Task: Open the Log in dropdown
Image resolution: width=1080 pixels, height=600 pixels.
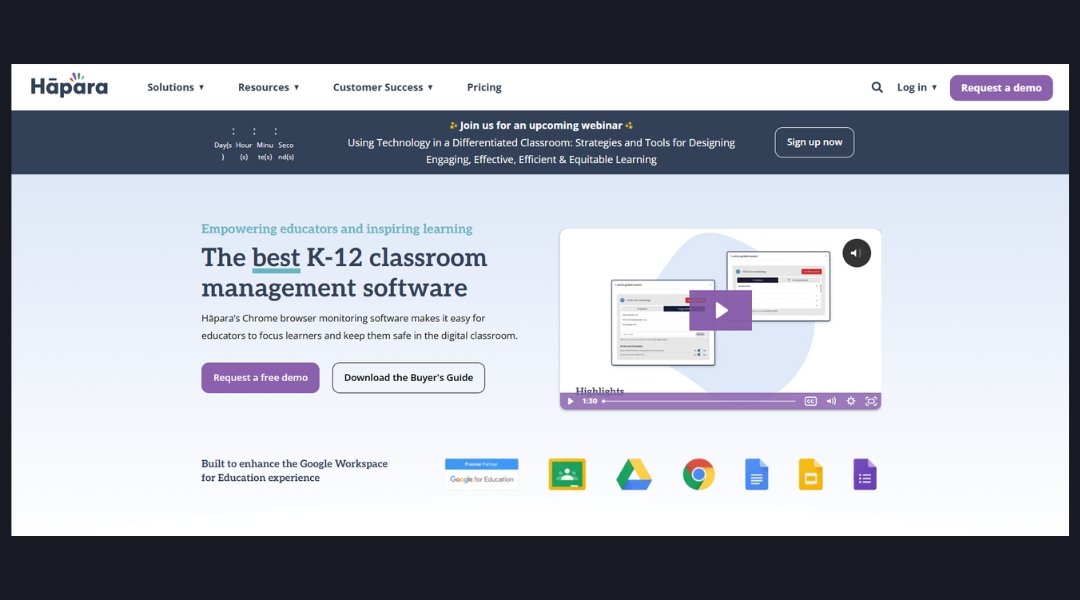Action: click(917, 87)
